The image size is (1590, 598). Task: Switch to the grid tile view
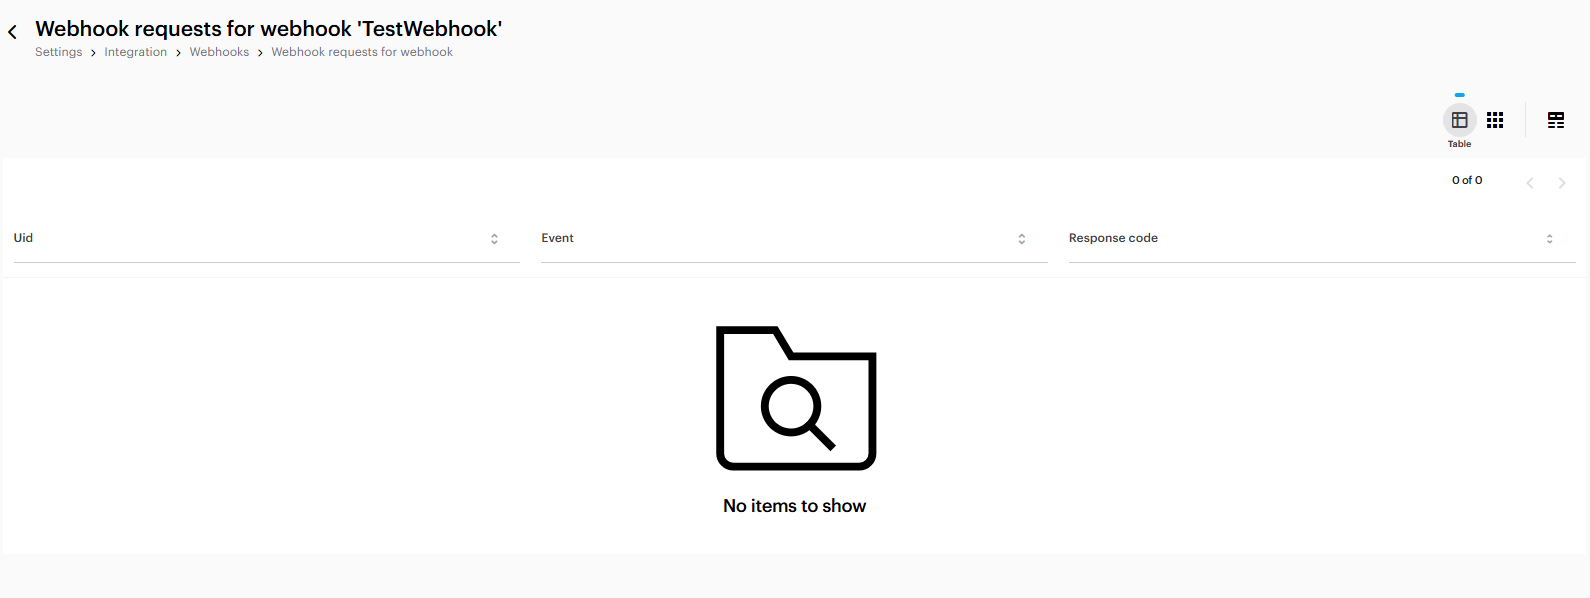1495,120
